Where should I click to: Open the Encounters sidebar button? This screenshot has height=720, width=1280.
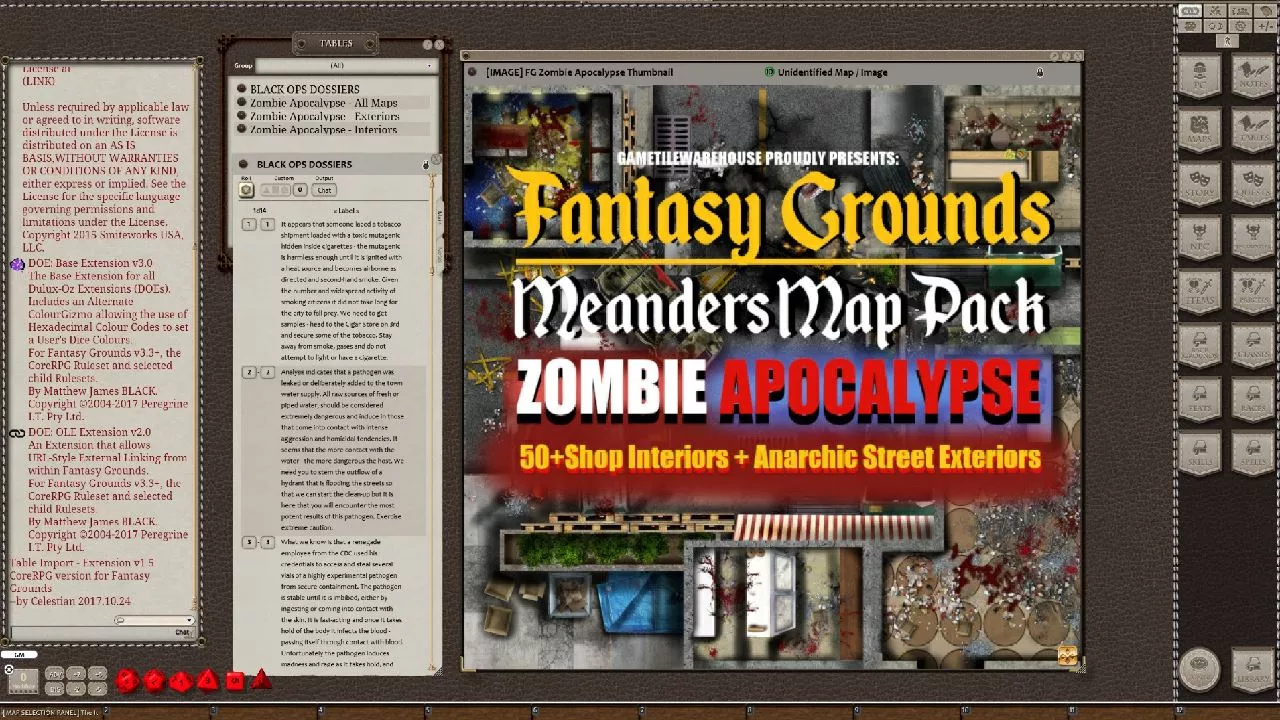coord(1251,239)
